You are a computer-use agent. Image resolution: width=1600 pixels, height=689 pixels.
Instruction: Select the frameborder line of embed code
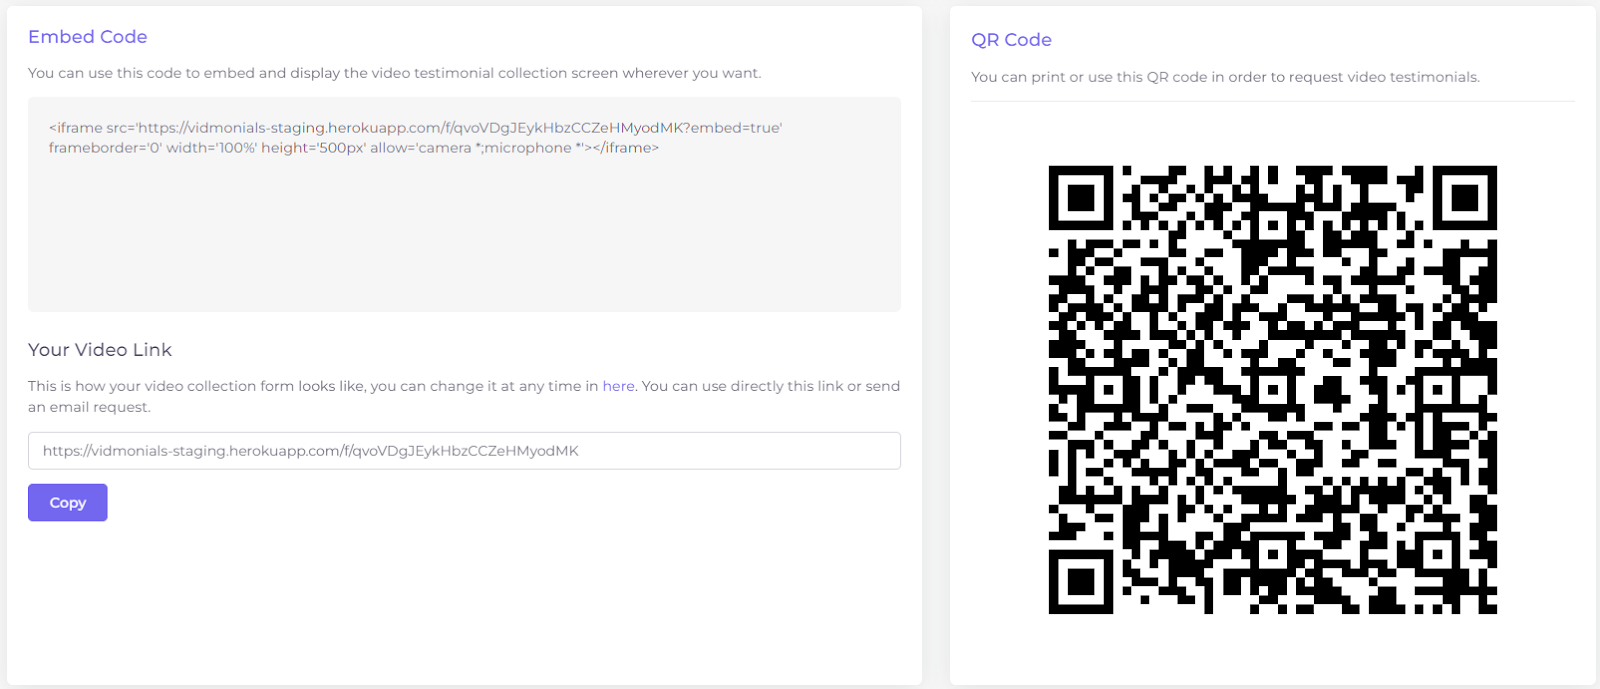pos(354,148)
